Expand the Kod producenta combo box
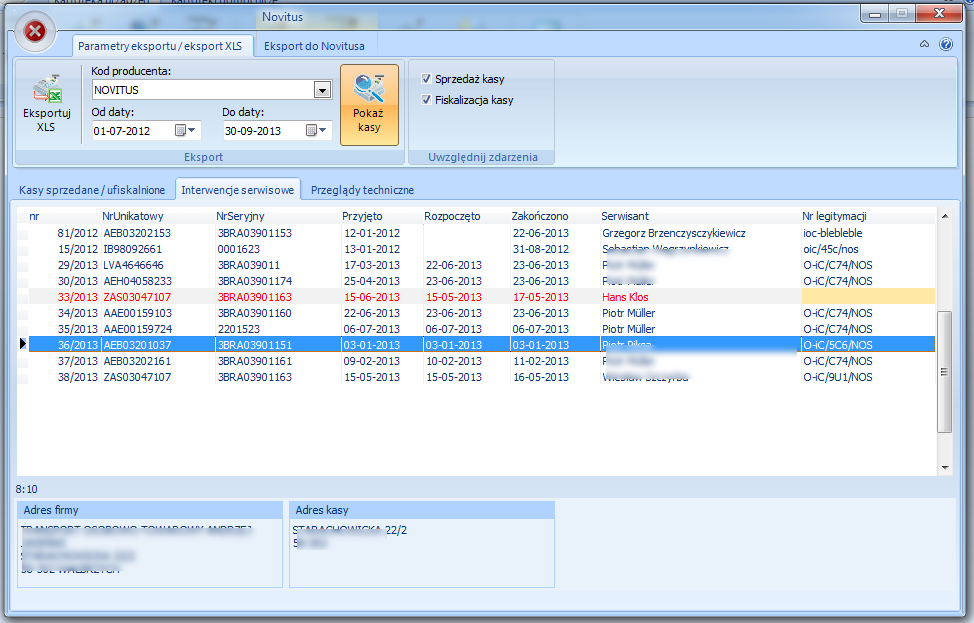 coord(322,90)
